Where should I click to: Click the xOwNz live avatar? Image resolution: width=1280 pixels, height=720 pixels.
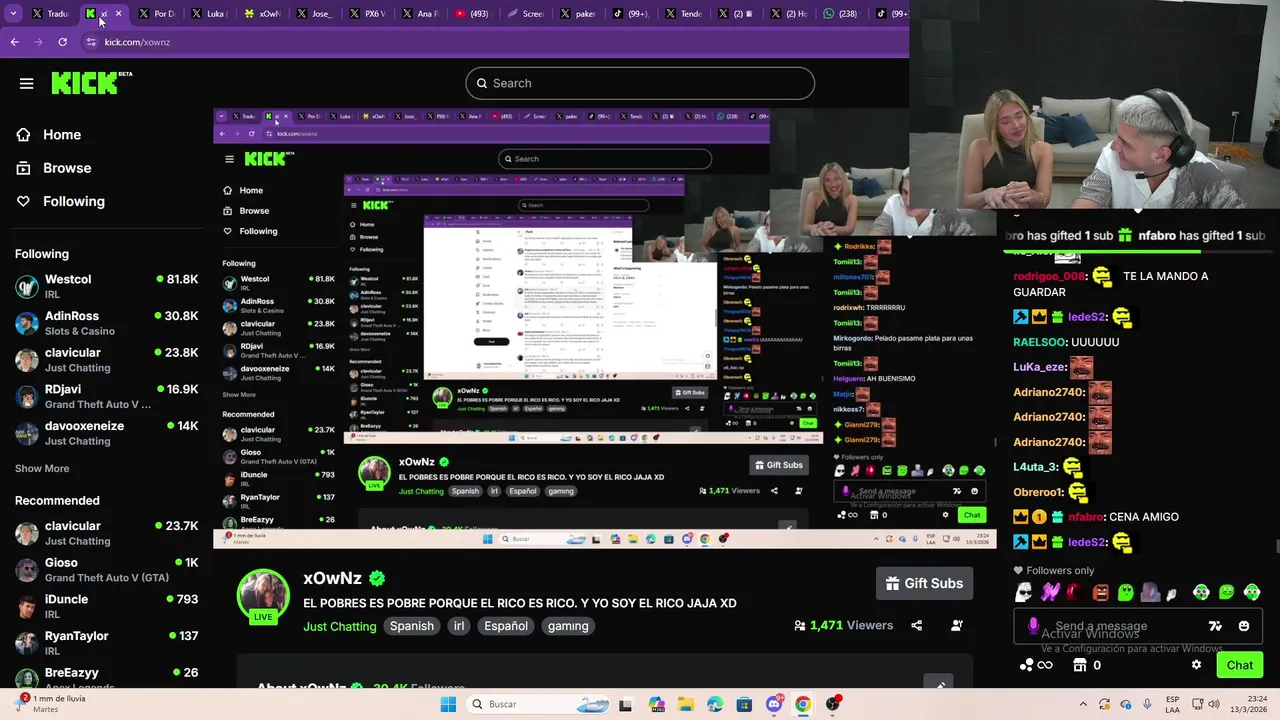[x=263, y=597]
